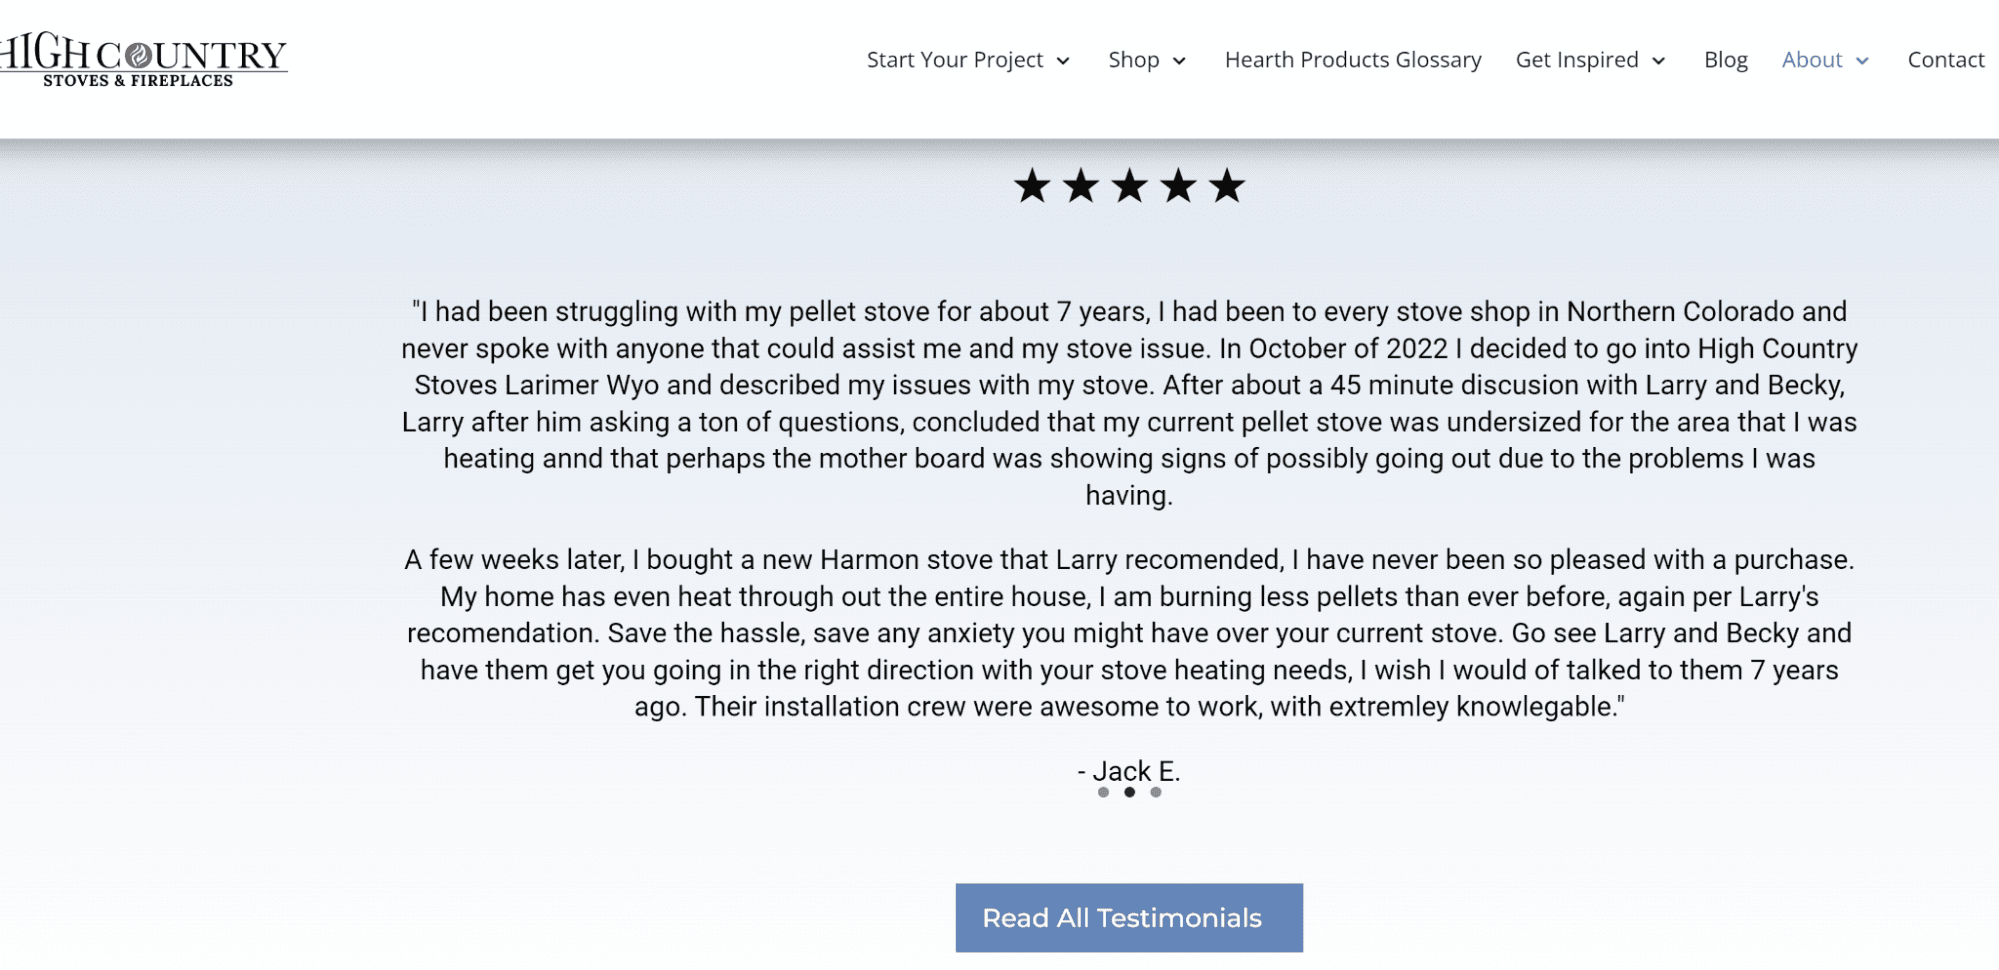The width and height of the screenshot is (1999, 970).
Task: Expand the About menu chevron
Action: (x=1862, y=62)
